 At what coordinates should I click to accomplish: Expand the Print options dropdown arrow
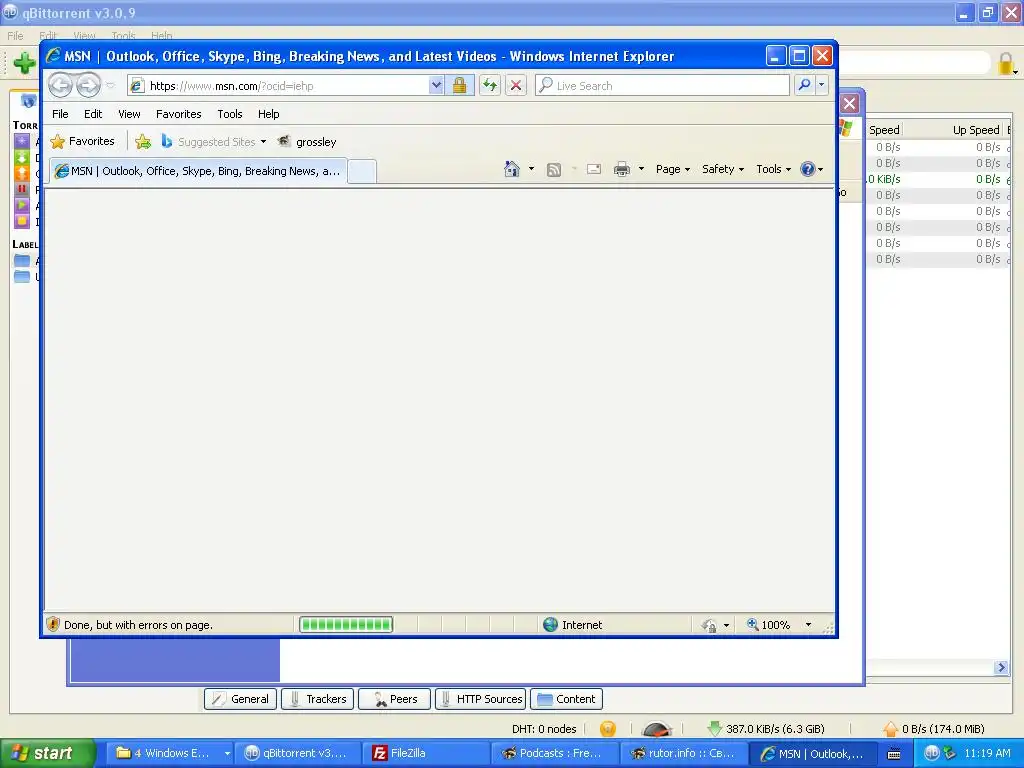click(x=641, y=169)
